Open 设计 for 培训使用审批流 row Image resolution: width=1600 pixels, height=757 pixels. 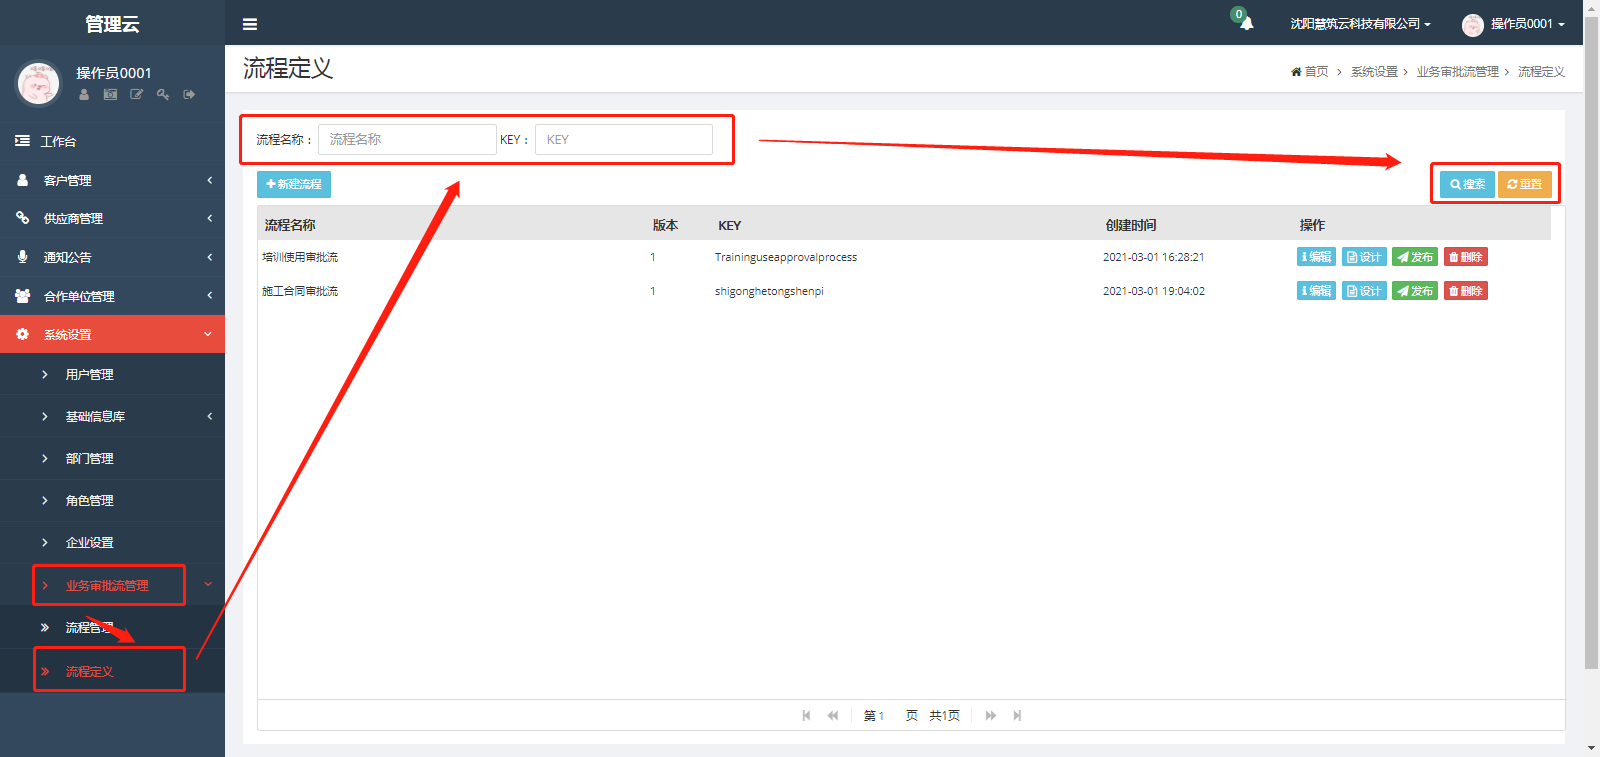coord(1364,257)
